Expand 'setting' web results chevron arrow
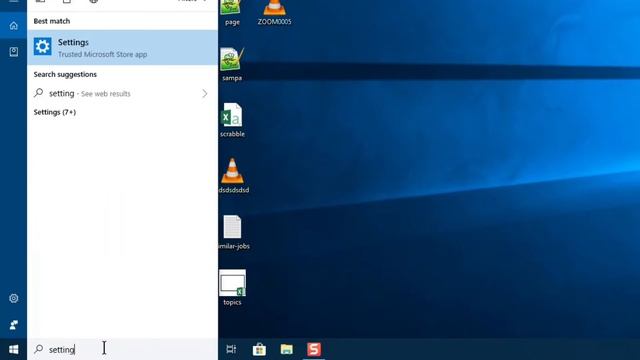The height and width of the screenshot is (360, 640). (204, 94)
